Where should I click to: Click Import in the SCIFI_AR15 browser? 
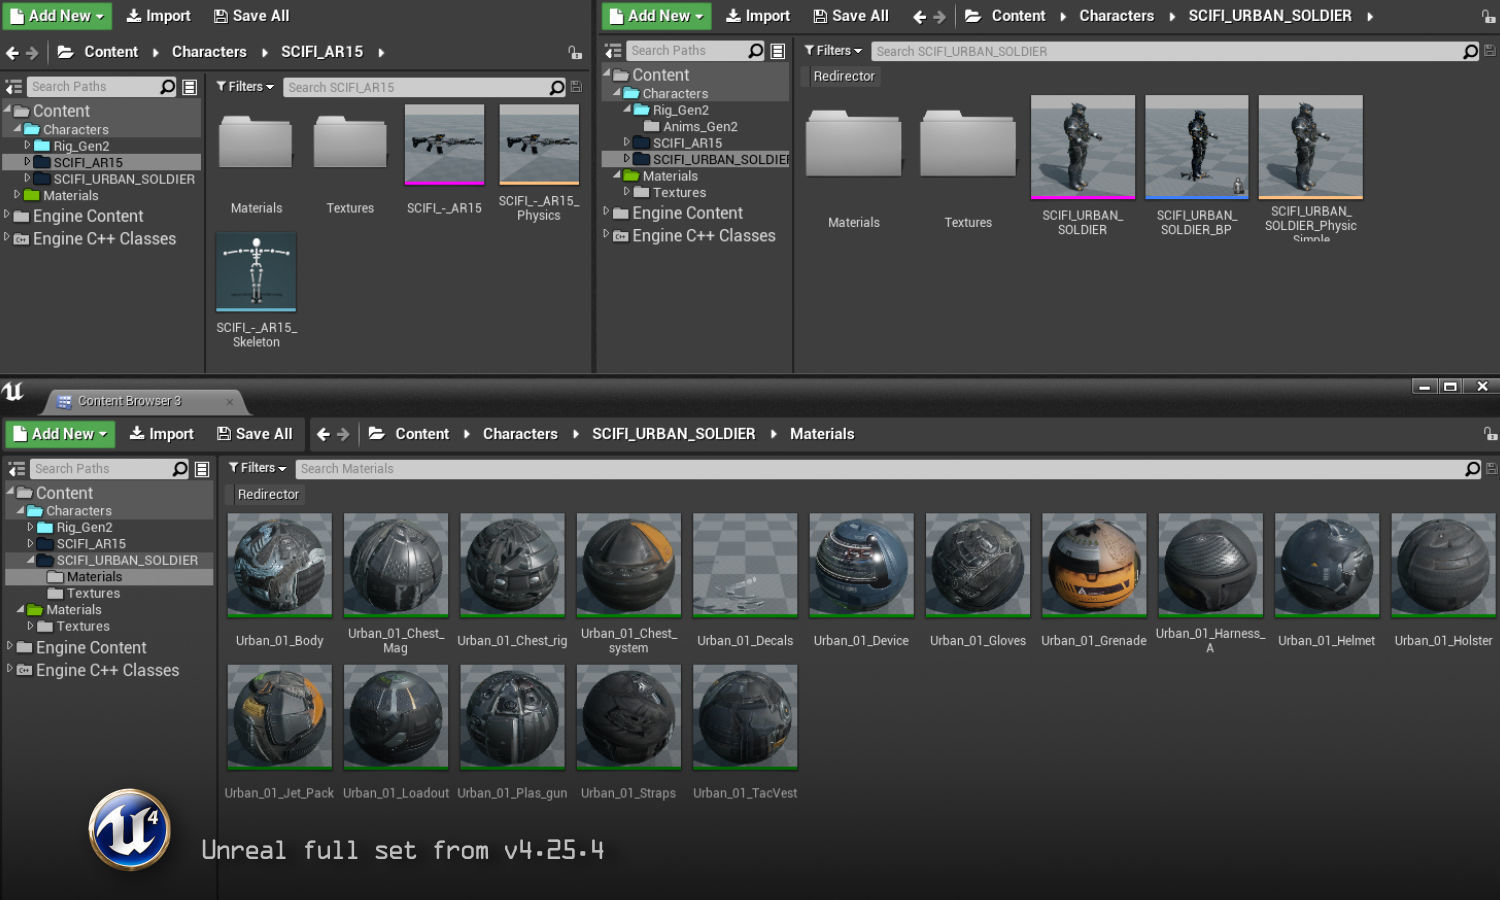click(158, 16)
